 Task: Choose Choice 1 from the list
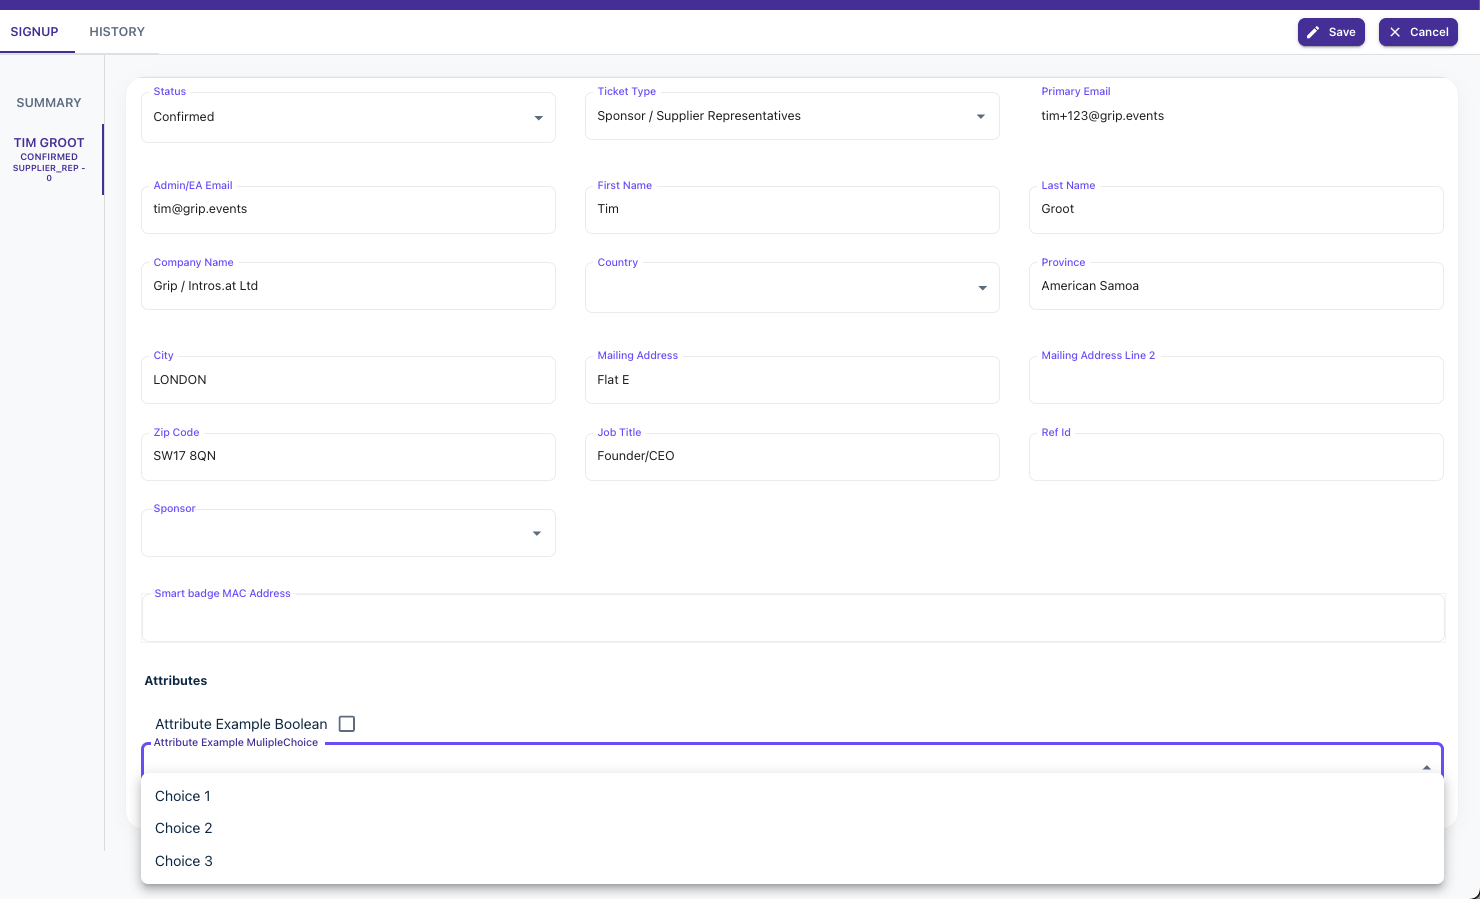tap(792, 796)
